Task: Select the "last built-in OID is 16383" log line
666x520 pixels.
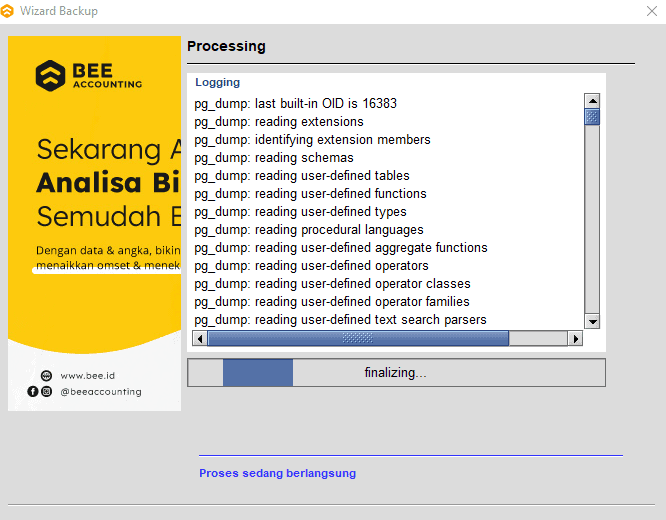Action: point(296,104)
